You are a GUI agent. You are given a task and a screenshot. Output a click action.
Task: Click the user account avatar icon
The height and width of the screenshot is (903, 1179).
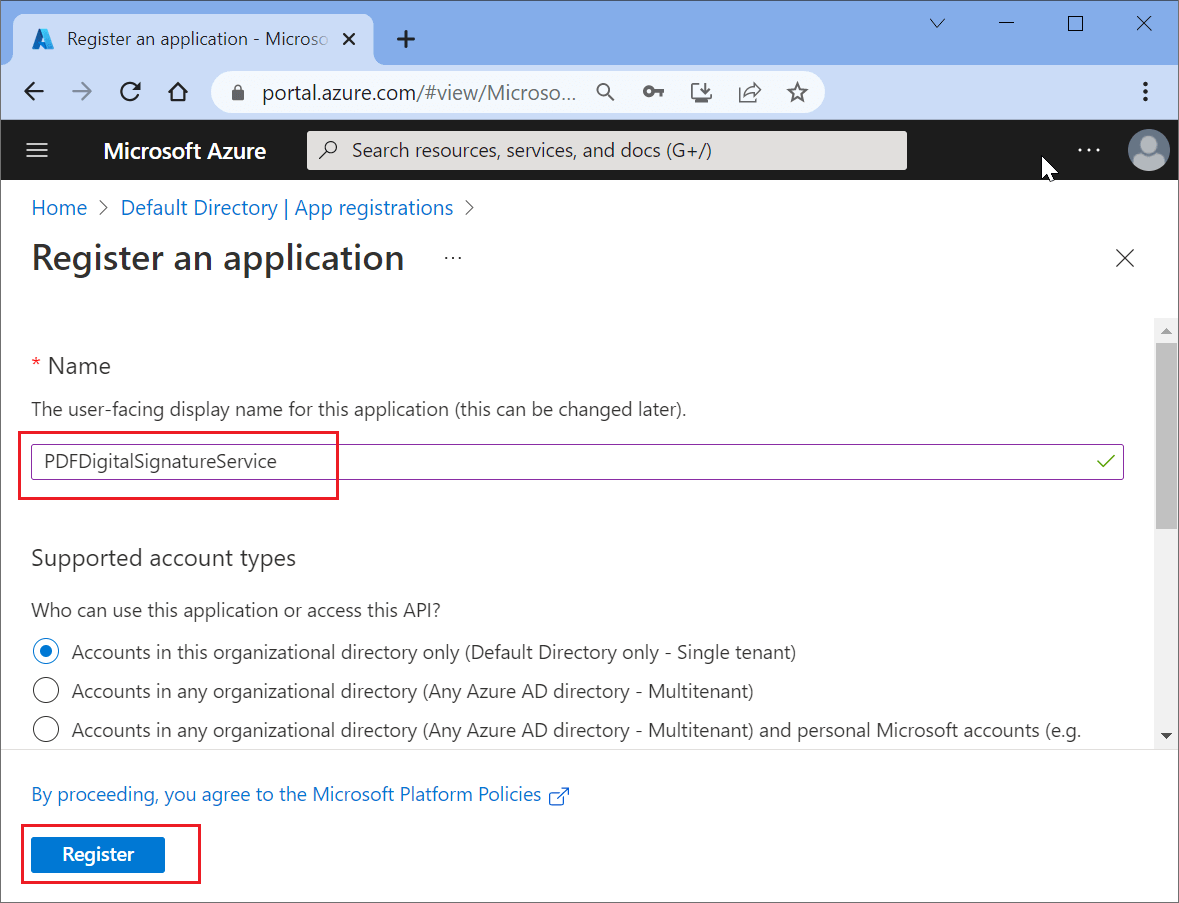[1148, 150]
